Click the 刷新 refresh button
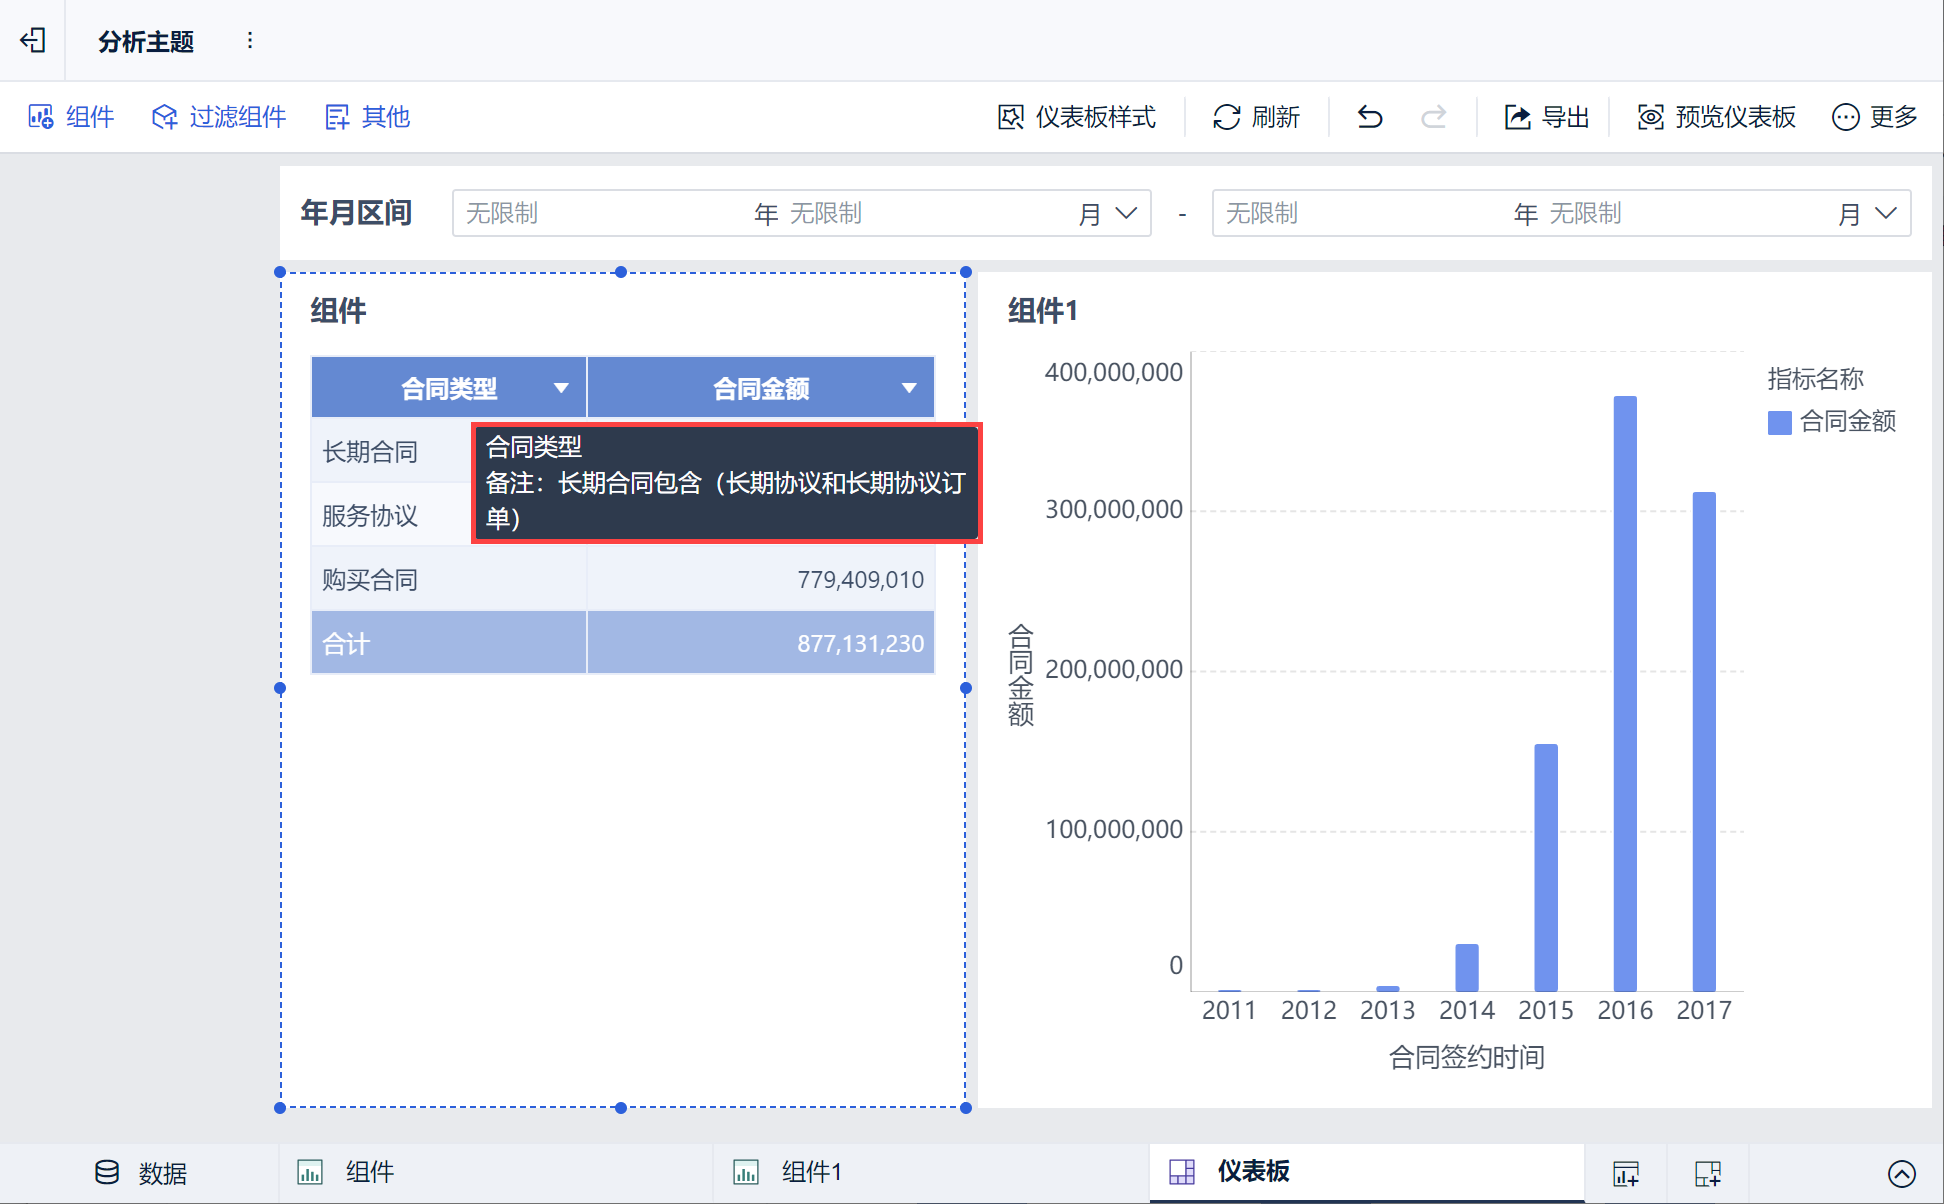This screenshot has width=1944, height=1204. pos(1256,117)
